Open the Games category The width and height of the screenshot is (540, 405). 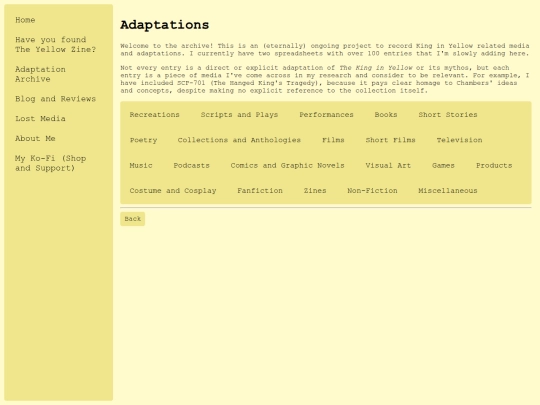point(443,166)
